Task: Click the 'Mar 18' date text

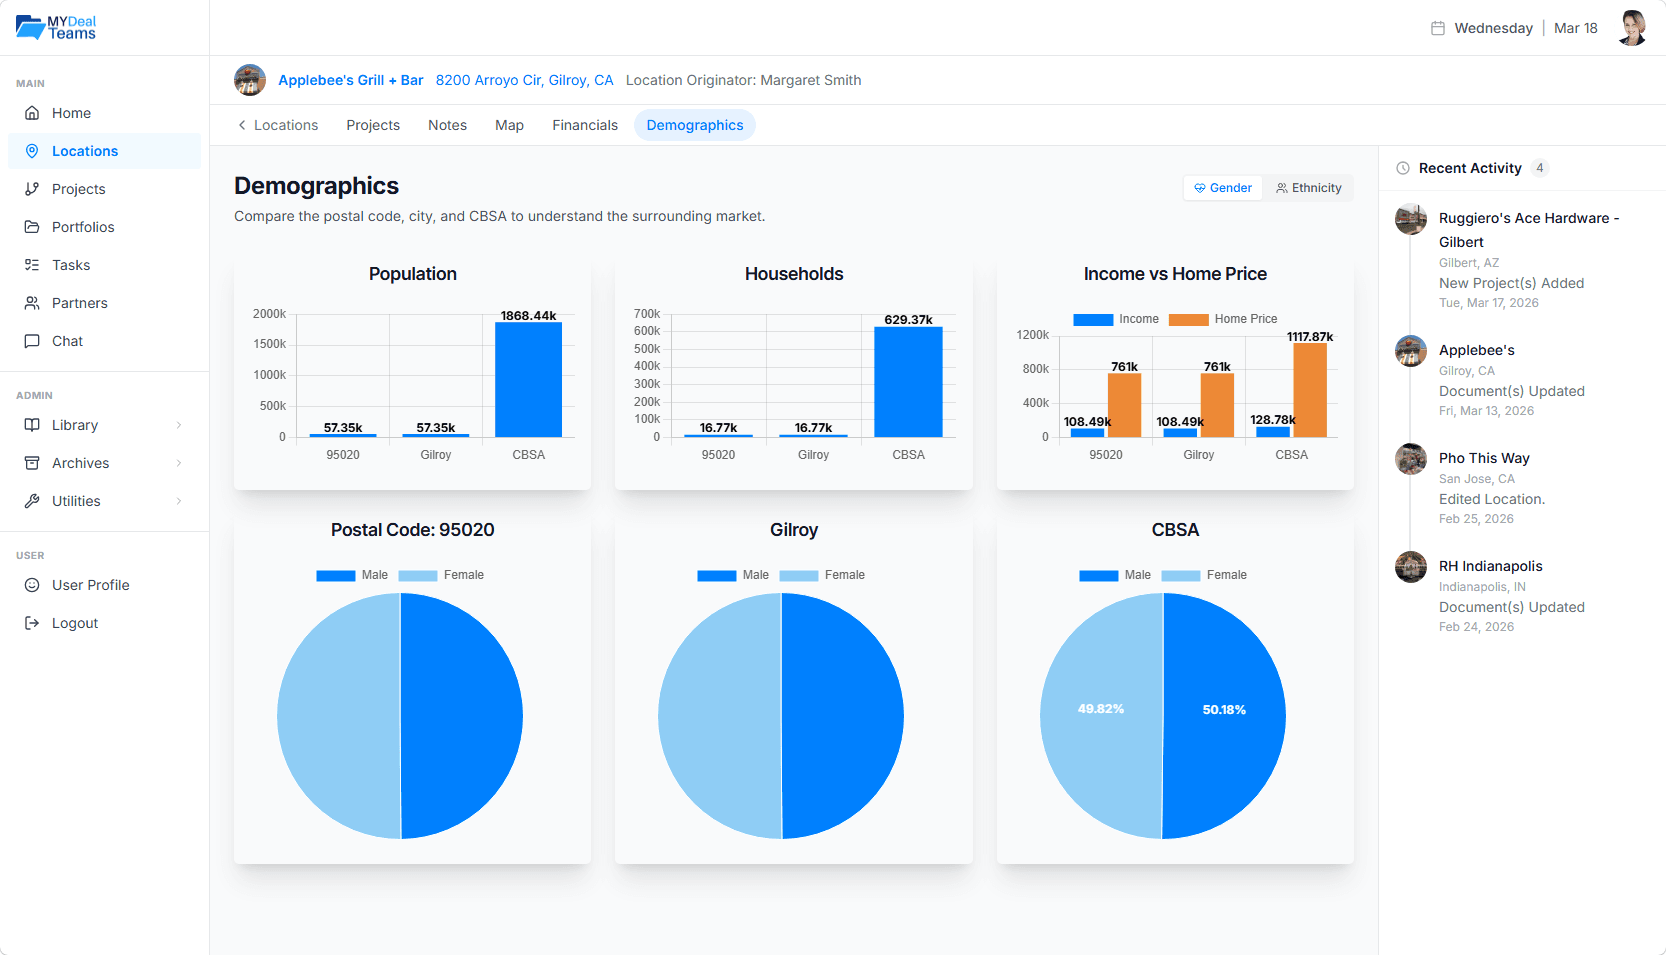Action: 1576,28
